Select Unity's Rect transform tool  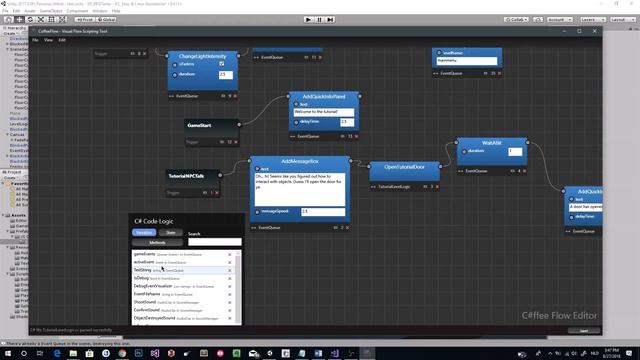(x=51, y=20)
